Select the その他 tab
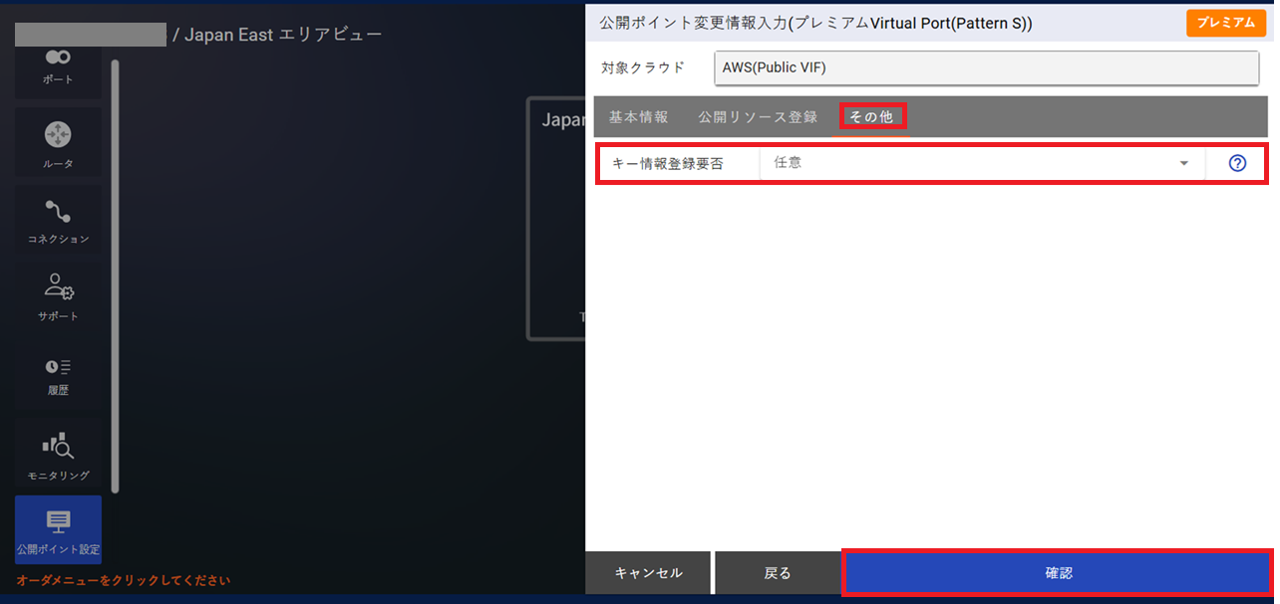 click(874, 116)
